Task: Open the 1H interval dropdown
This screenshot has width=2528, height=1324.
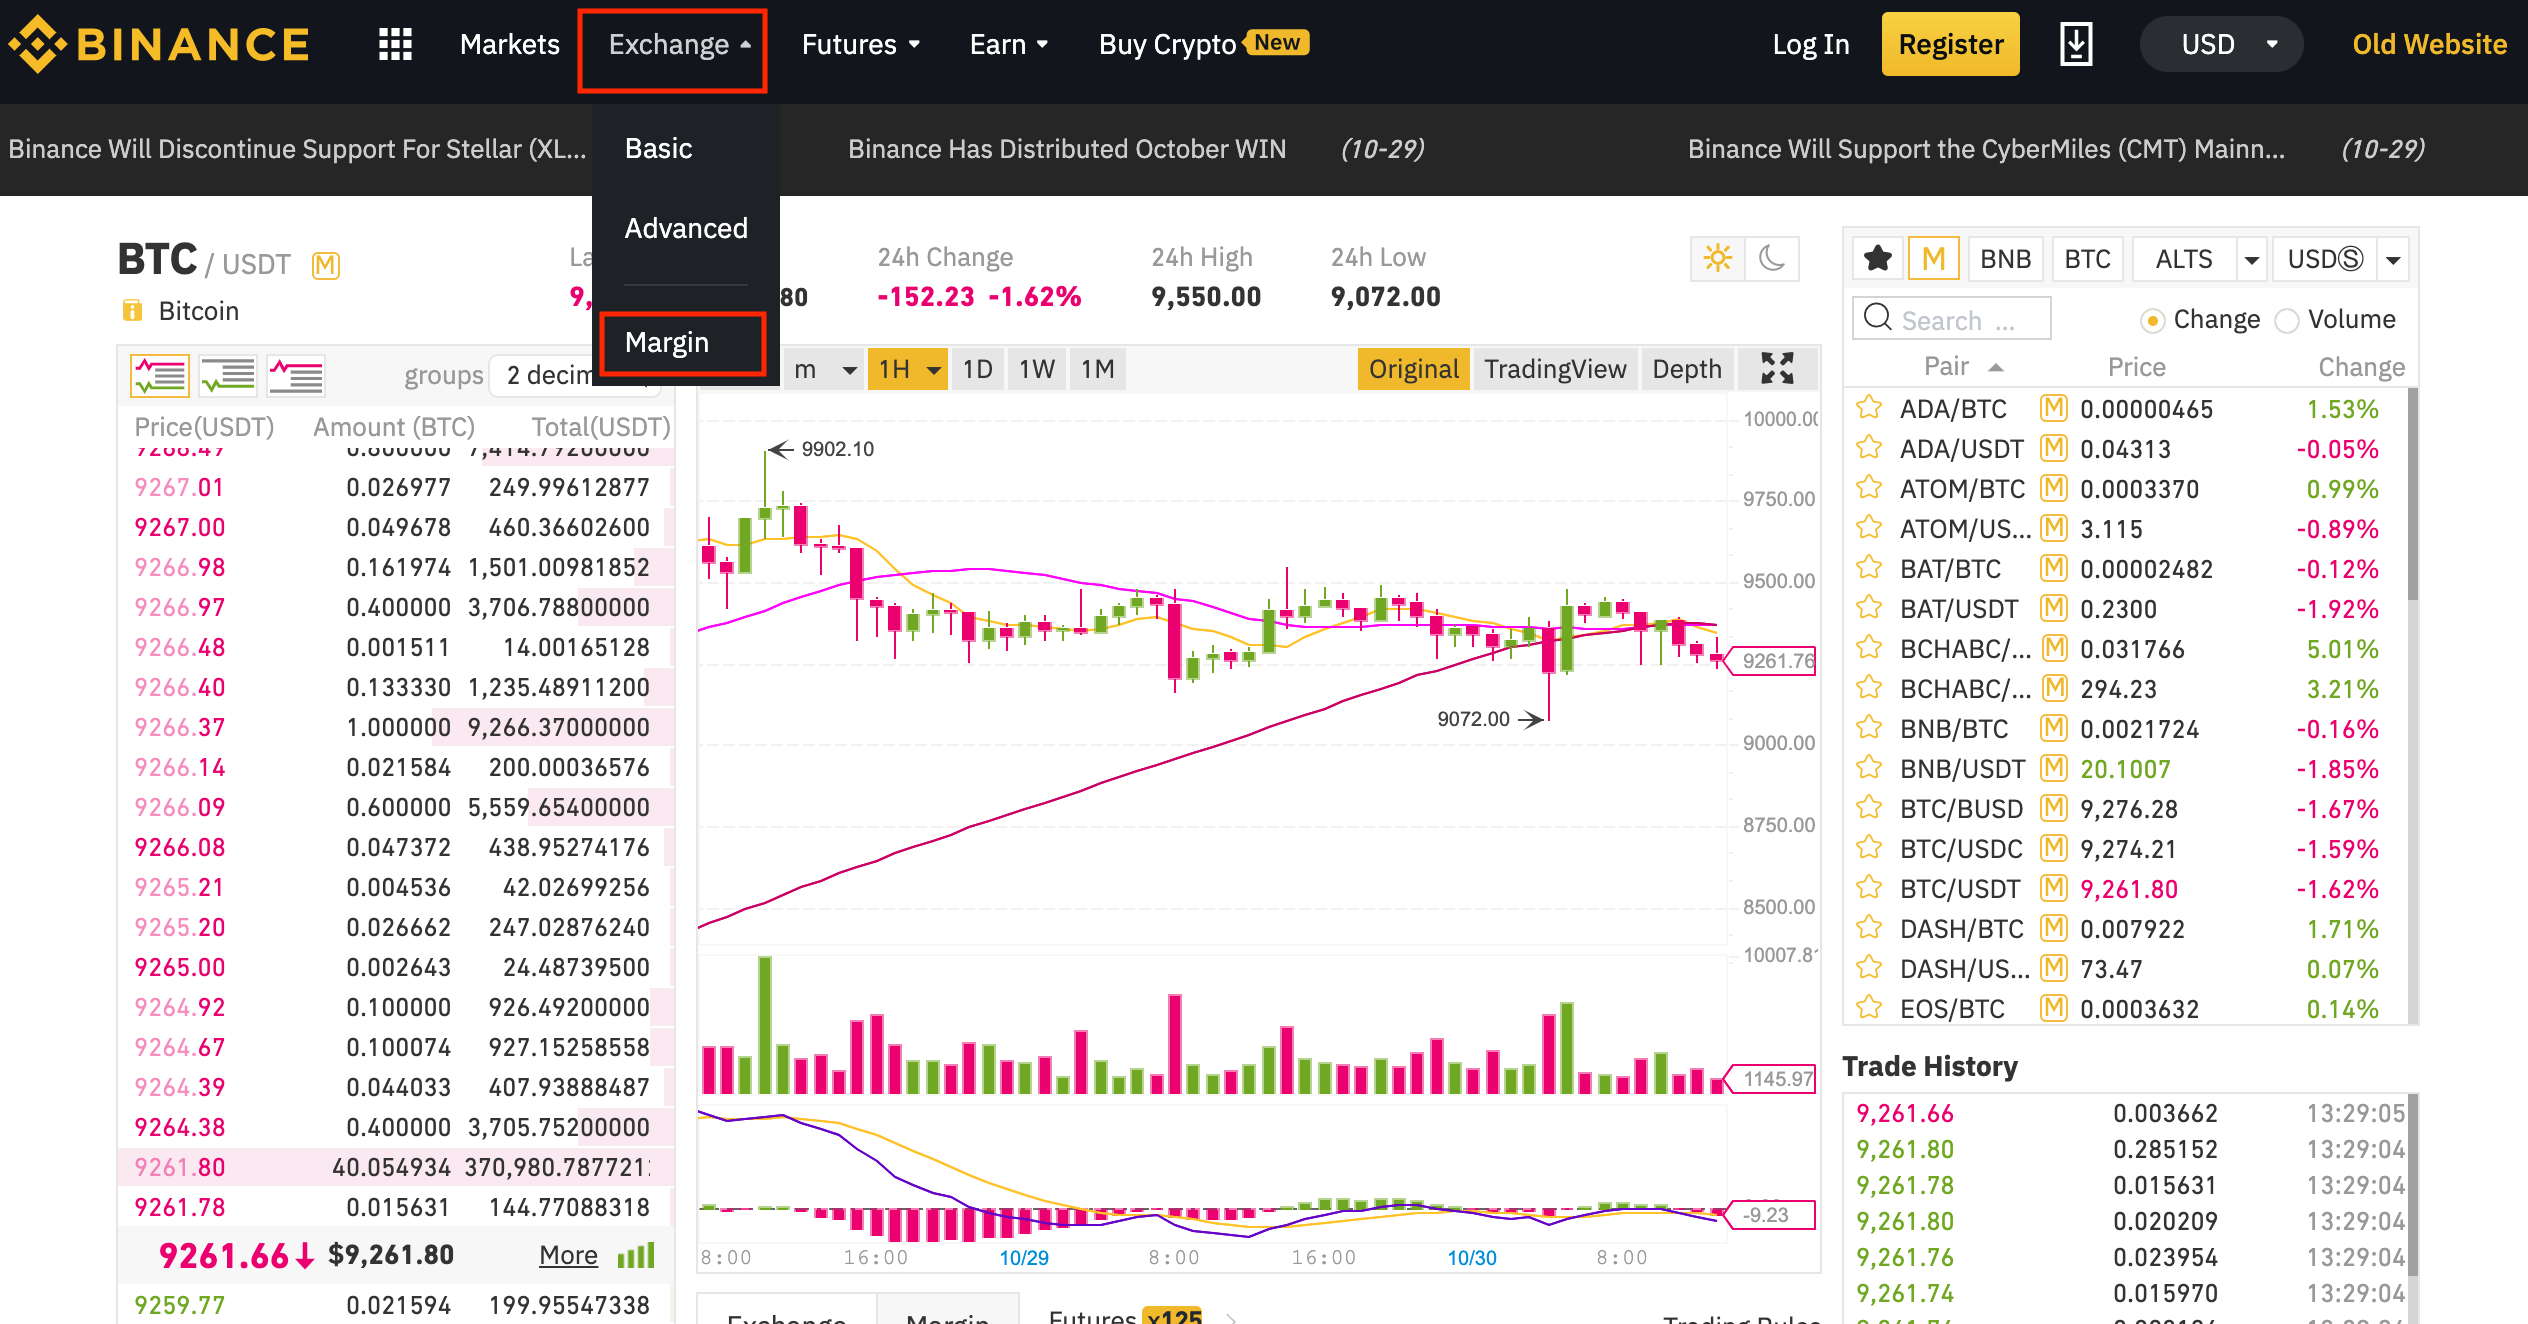Action: pos(905,368)
